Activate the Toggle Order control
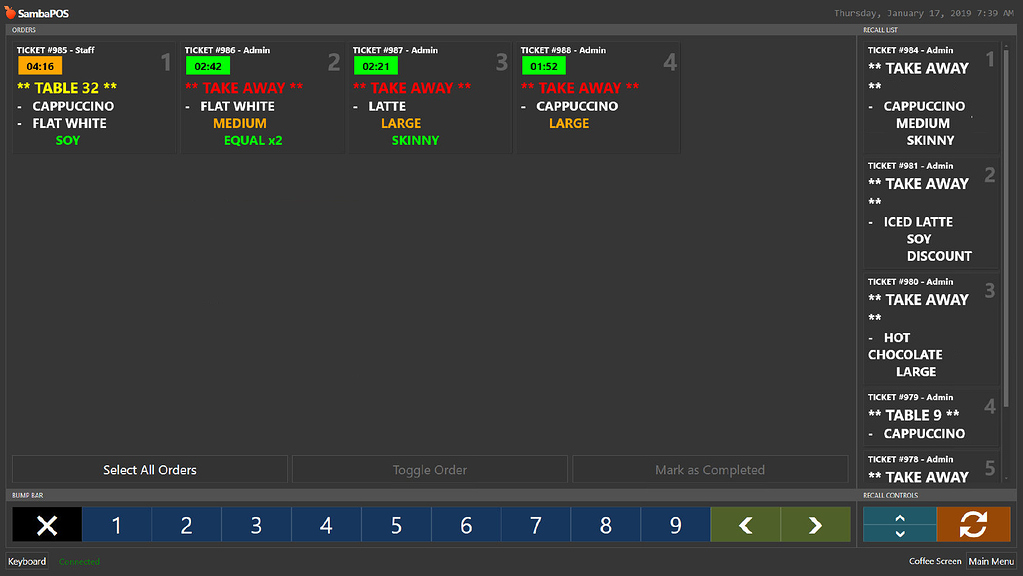Screen dimensions: 1023x576 429,469
